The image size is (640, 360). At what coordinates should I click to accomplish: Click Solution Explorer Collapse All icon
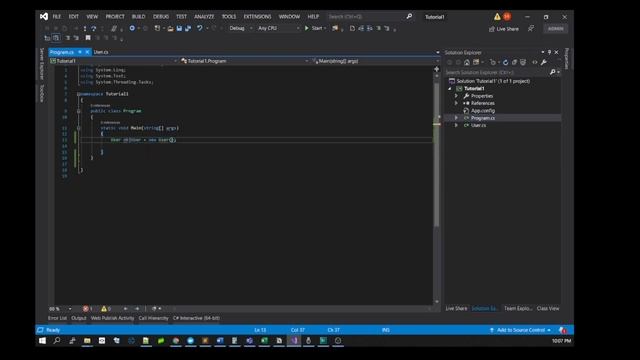(x=514, y=62)
